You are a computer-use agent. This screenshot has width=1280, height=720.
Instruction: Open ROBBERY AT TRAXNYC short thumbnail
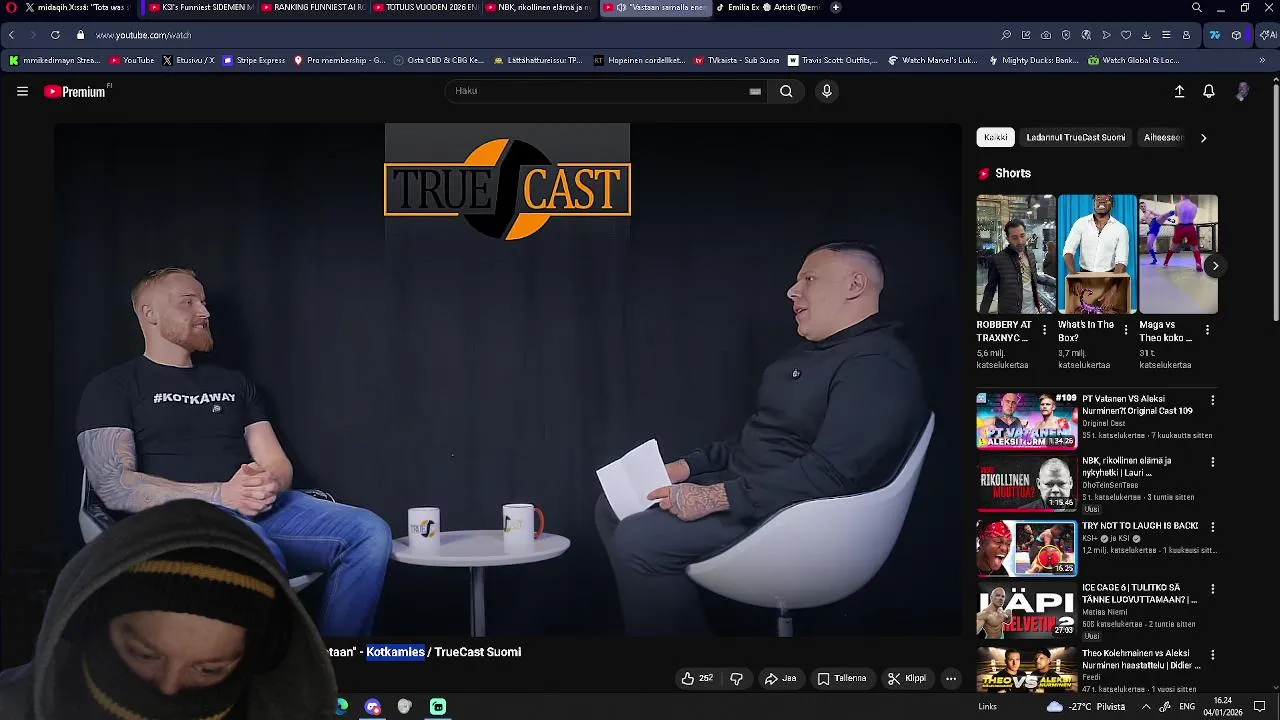point(1015,254)
